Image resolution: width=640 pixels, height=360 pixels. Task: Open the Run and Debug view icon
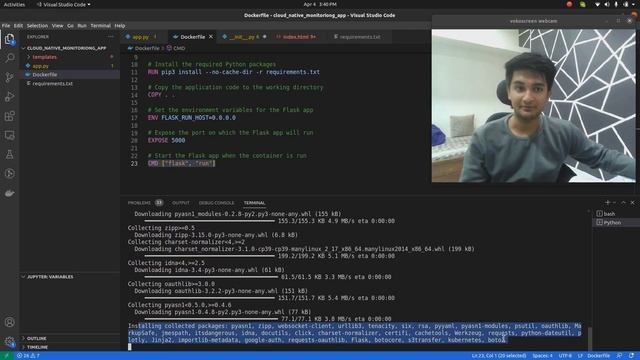(x=9, y=97)
